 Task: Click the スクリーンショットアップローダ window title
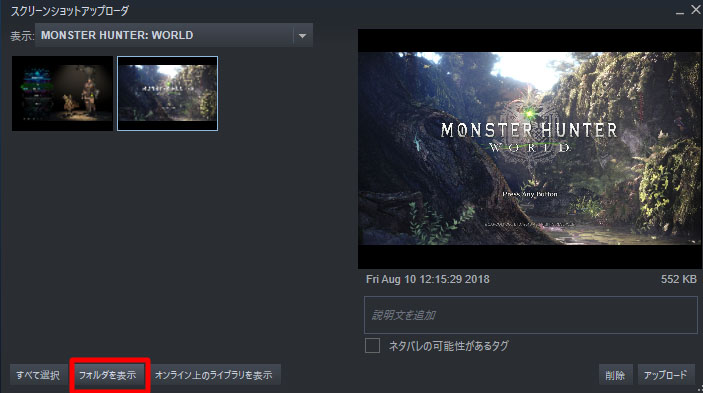(70, 11)
